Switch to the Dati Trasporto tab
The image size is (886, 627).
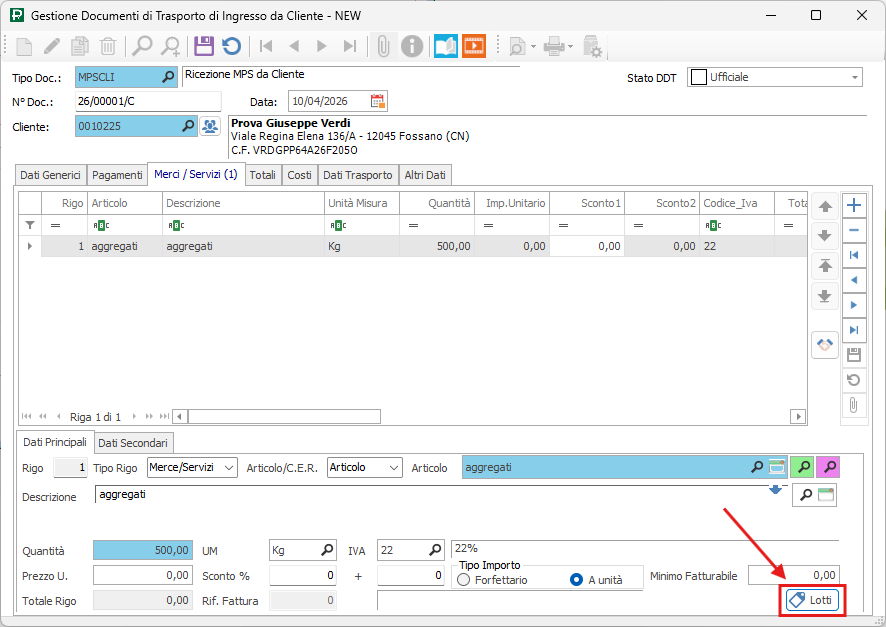click(x=358, y=175)
